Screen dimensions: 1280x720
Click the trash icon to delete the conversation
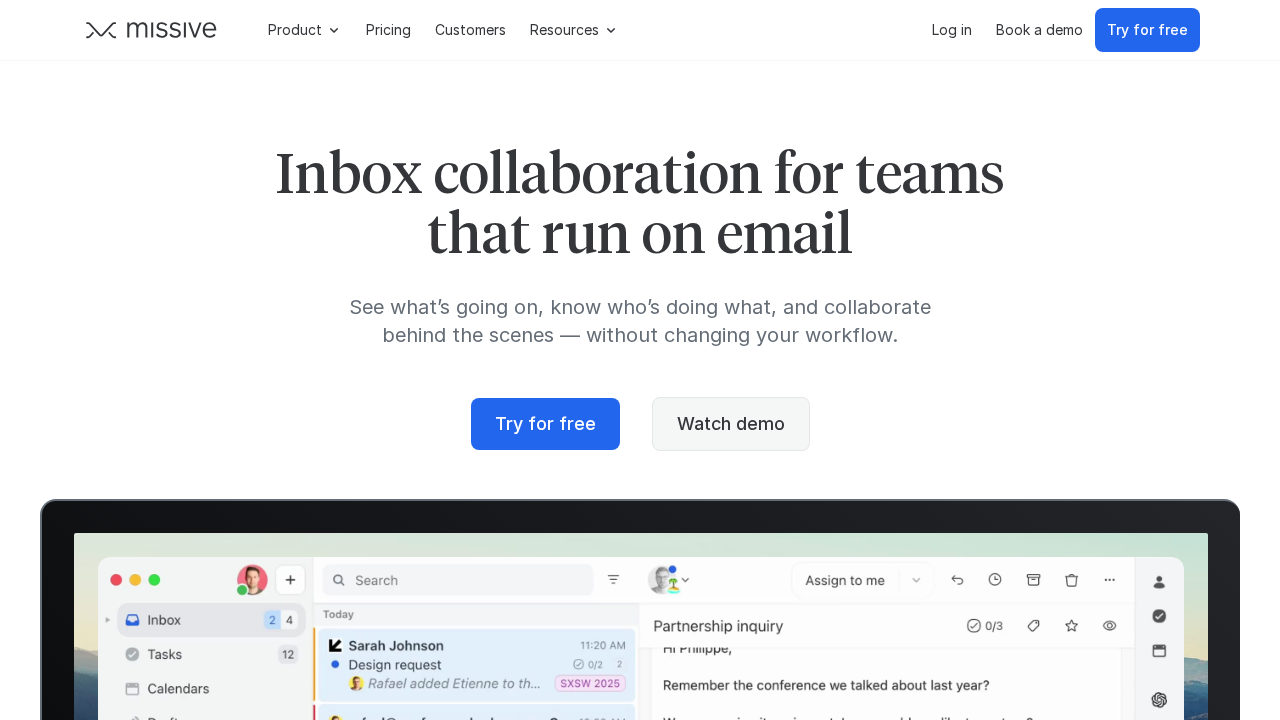[1072, 580]
